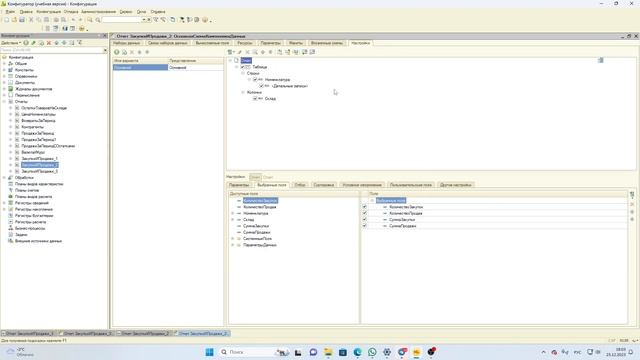Uncheck СуммаПродаж in selected fields
The width and height of the screenshot is (640, 360).
[x=364, y=226]
